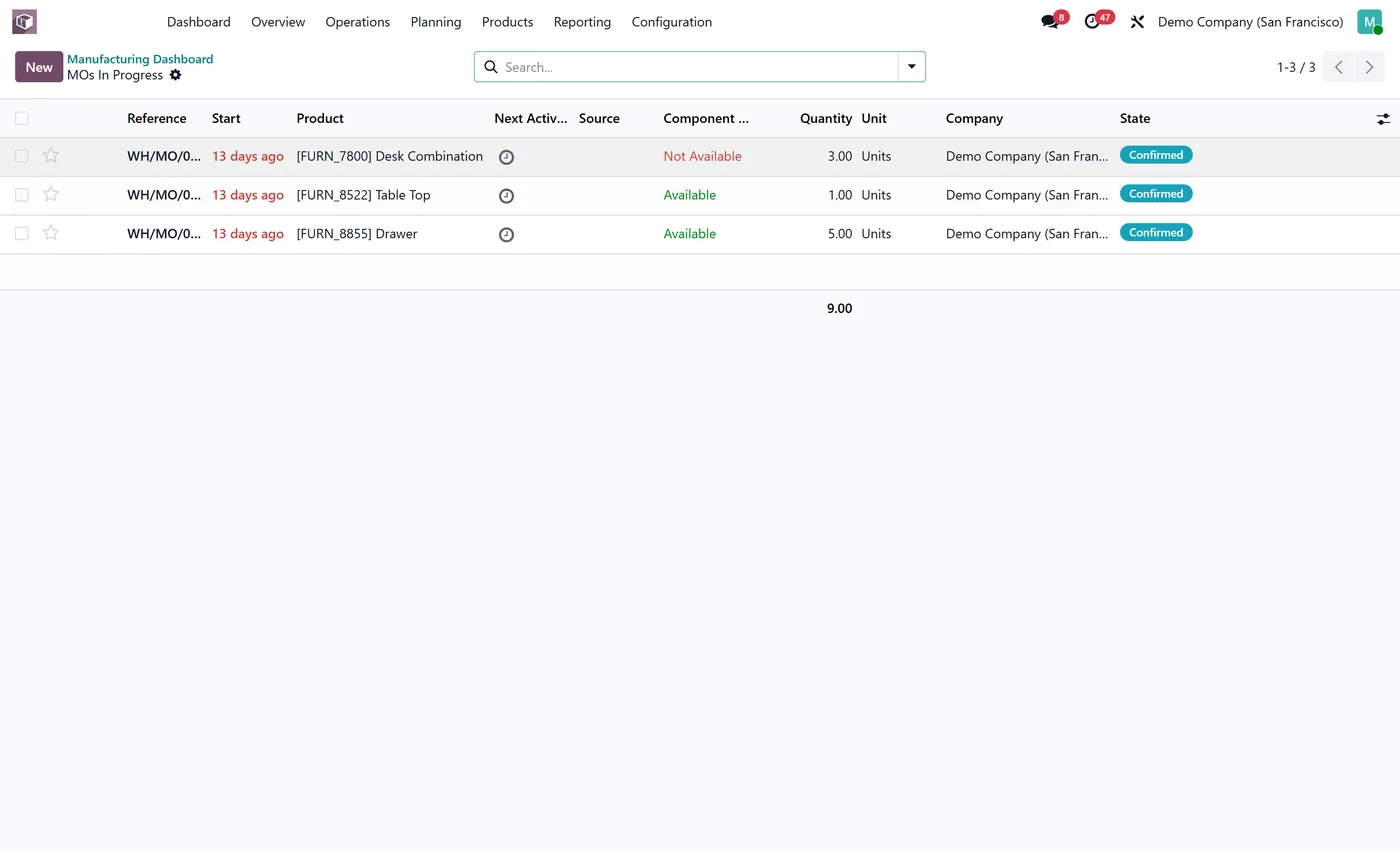Click Confirmed state badge in Table Top row
Viewport: 1400px width, 851px height.
1156,194
